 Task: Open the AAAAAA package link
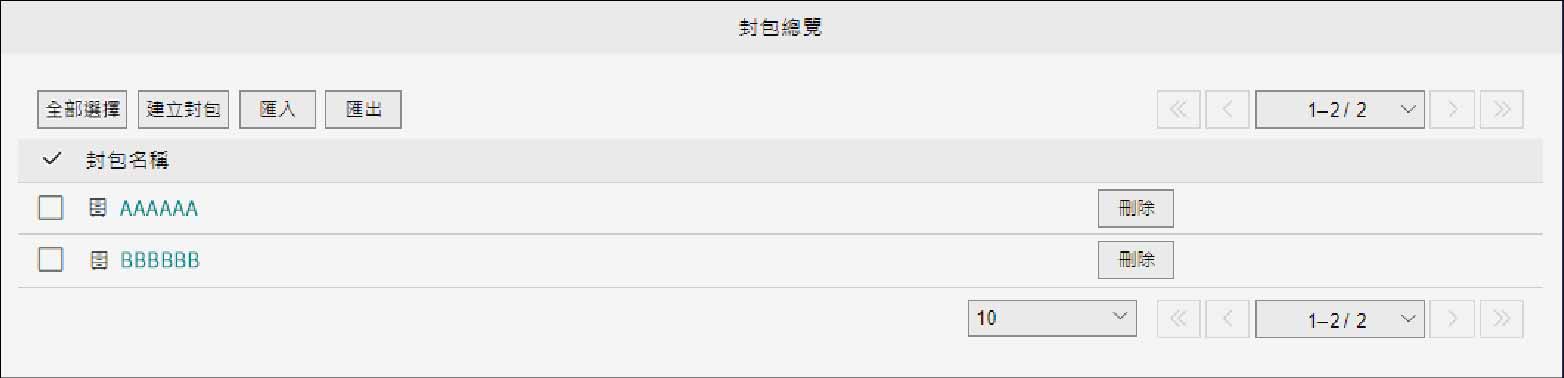click(x=159, y=209)
